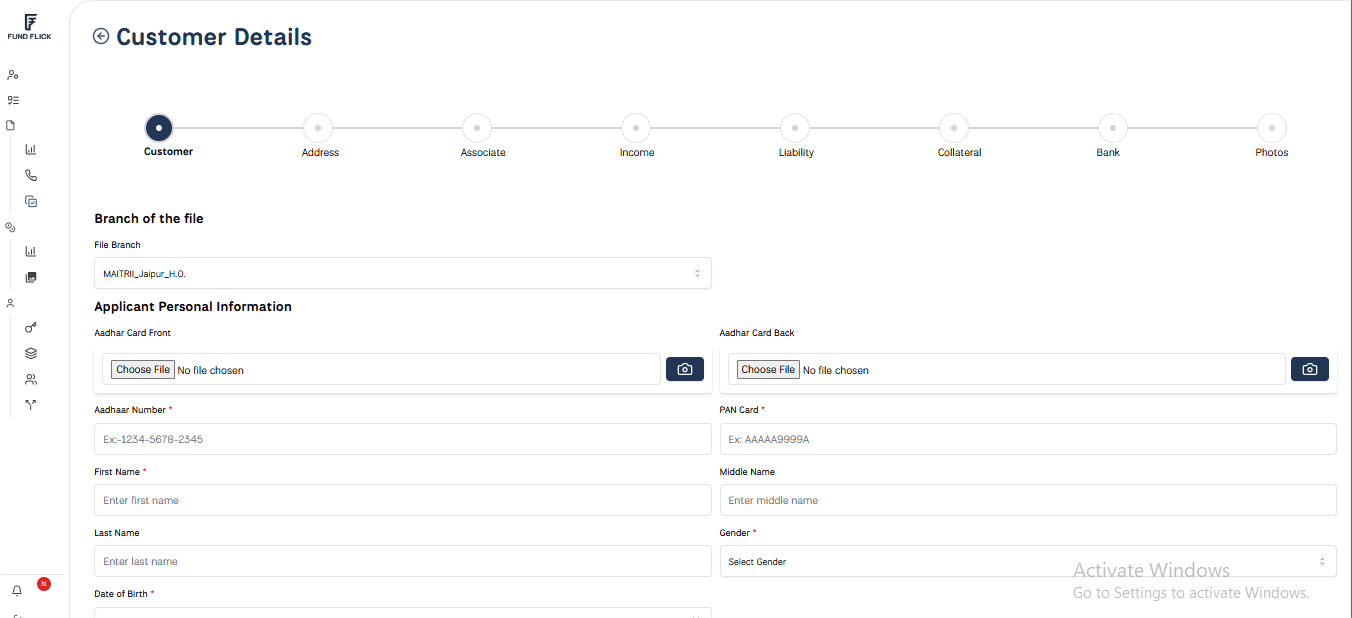Go to the Photos step
The width and height of the screenshot is (1352, 618).
point(1272,128)
